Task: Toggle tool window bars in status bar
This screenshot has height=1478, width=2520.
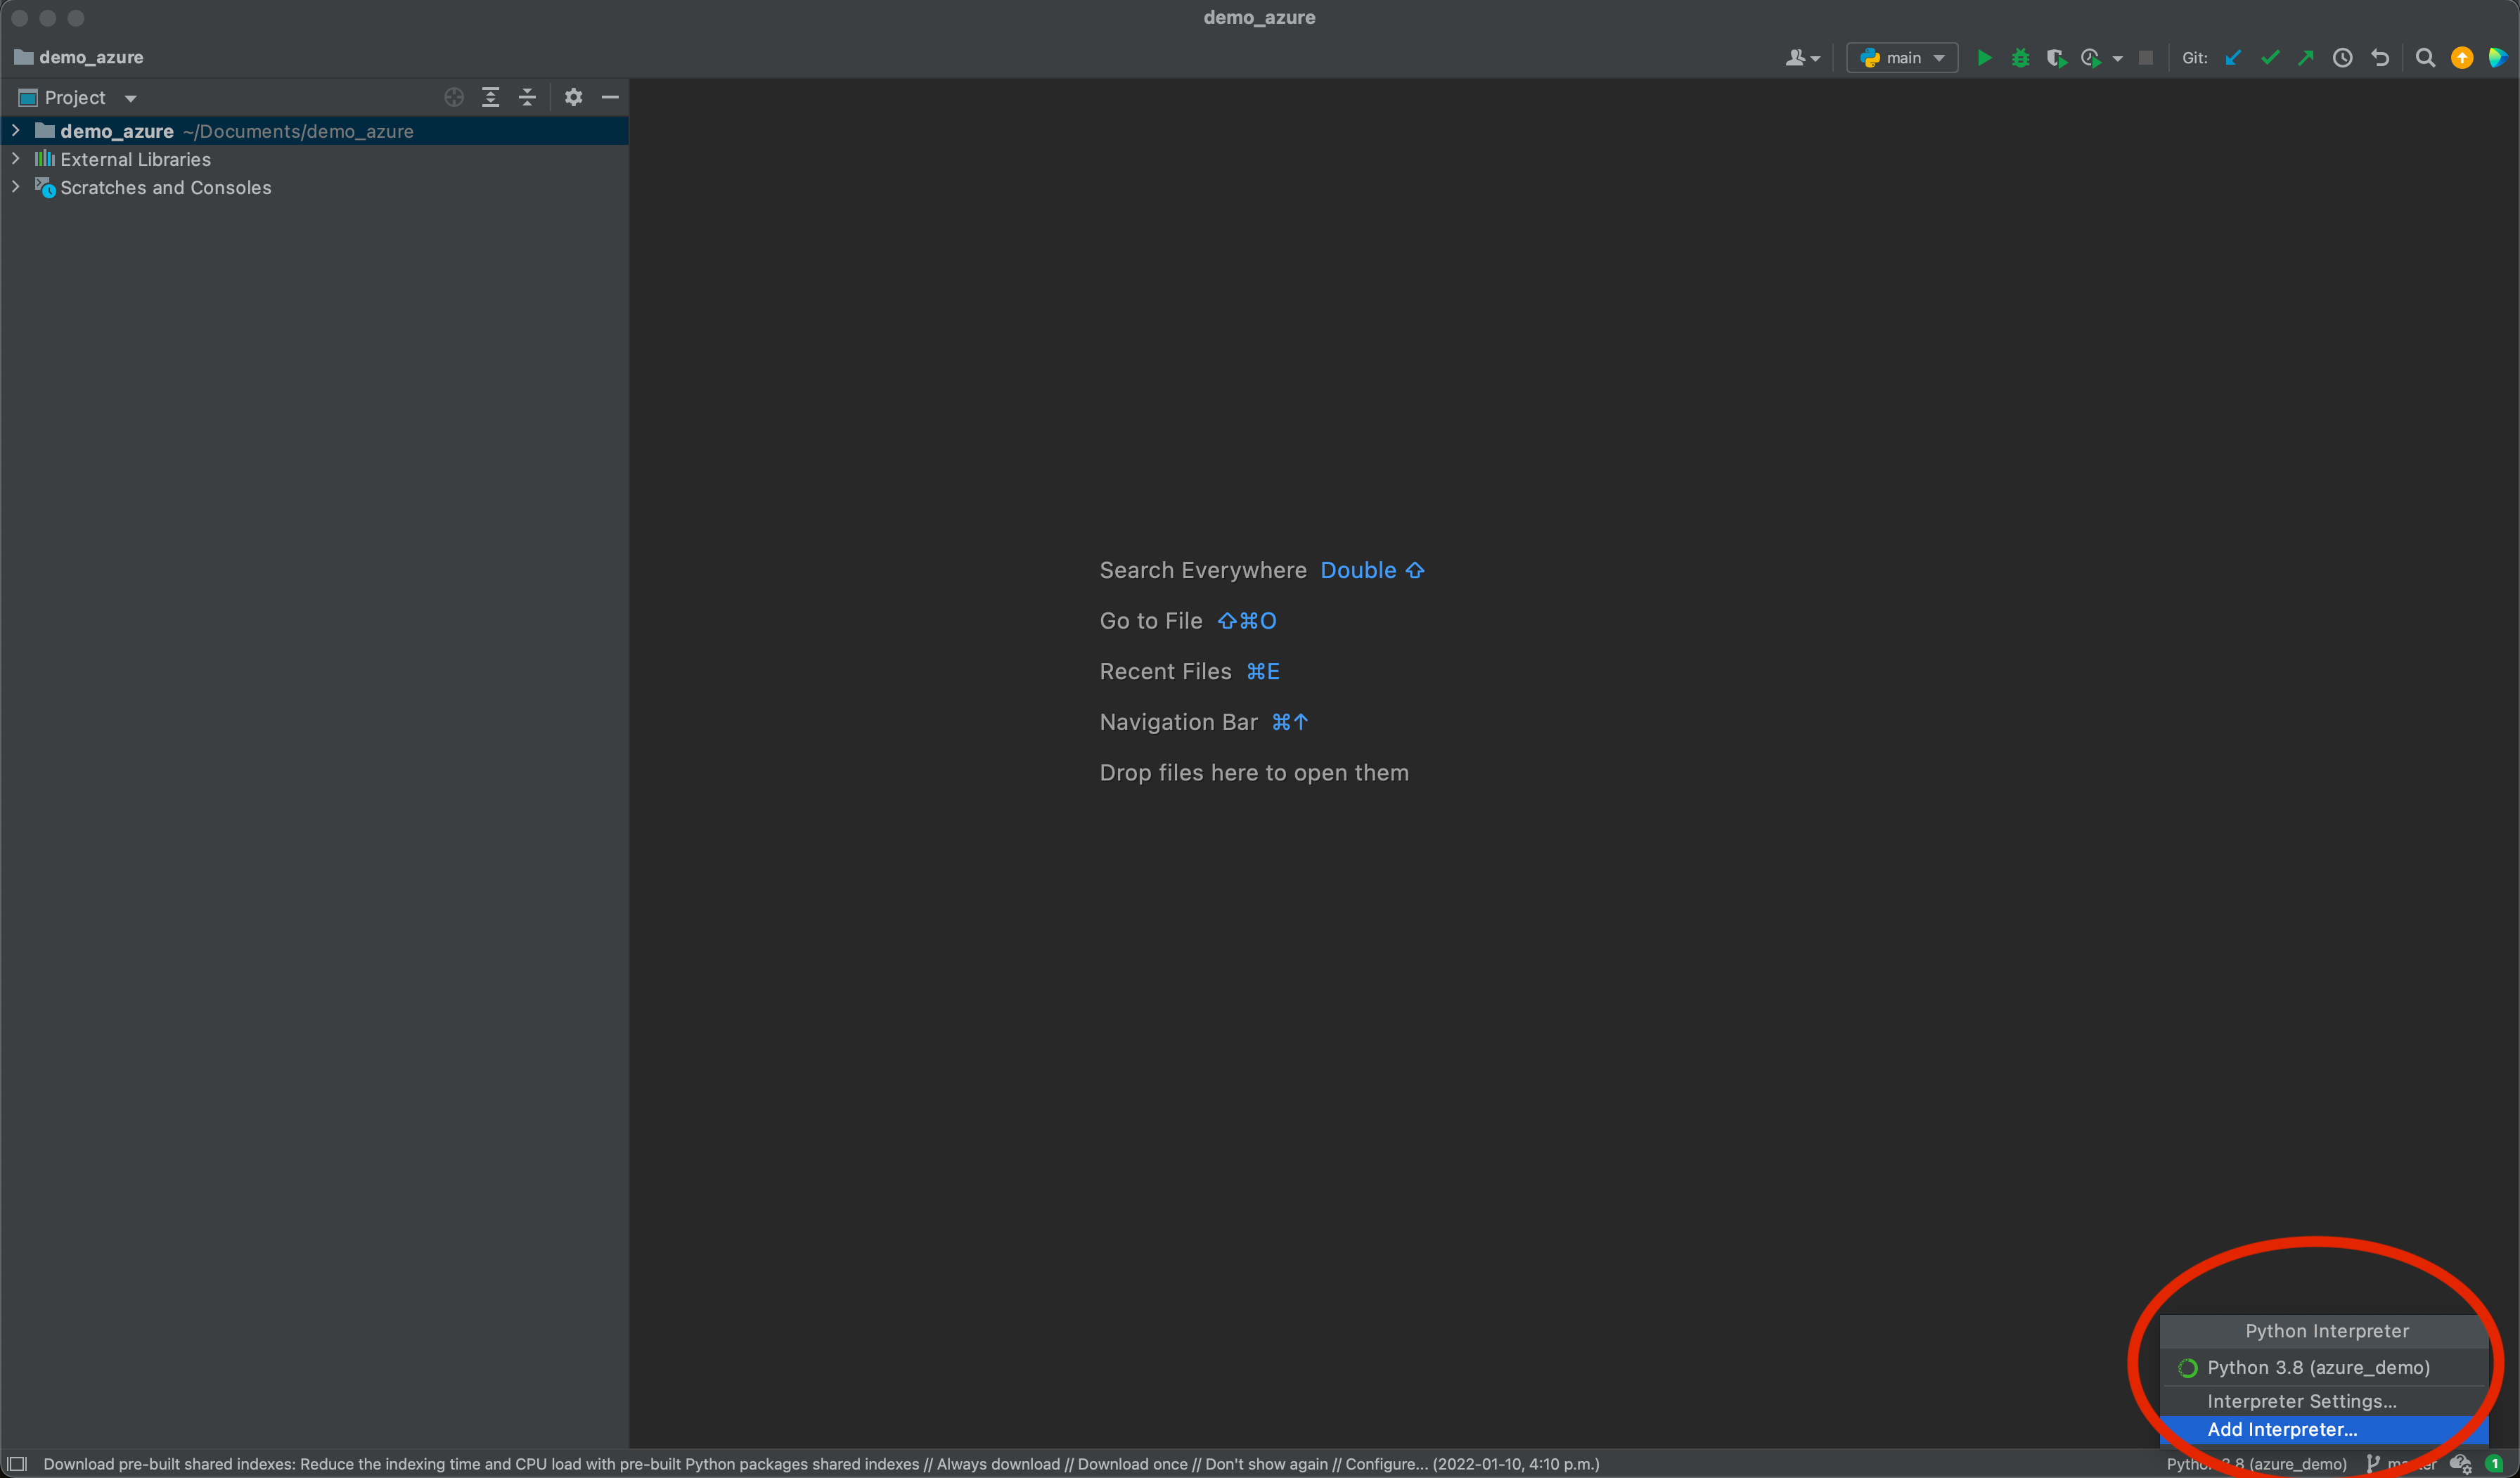Action: (x=17, y=1464)
